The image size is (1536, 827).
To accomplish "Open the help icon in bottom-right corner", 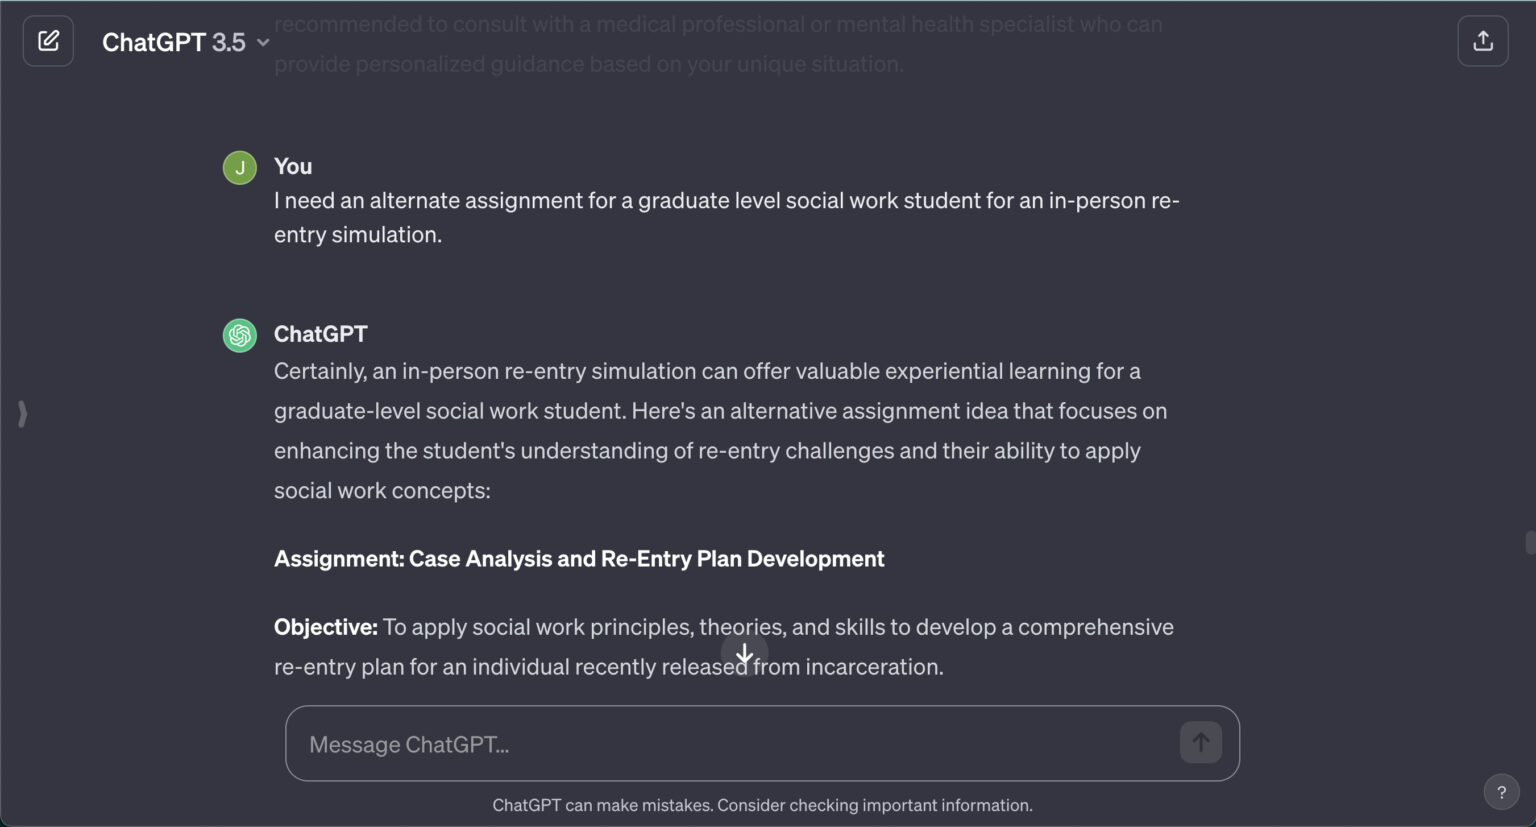I will [1501, 791].
